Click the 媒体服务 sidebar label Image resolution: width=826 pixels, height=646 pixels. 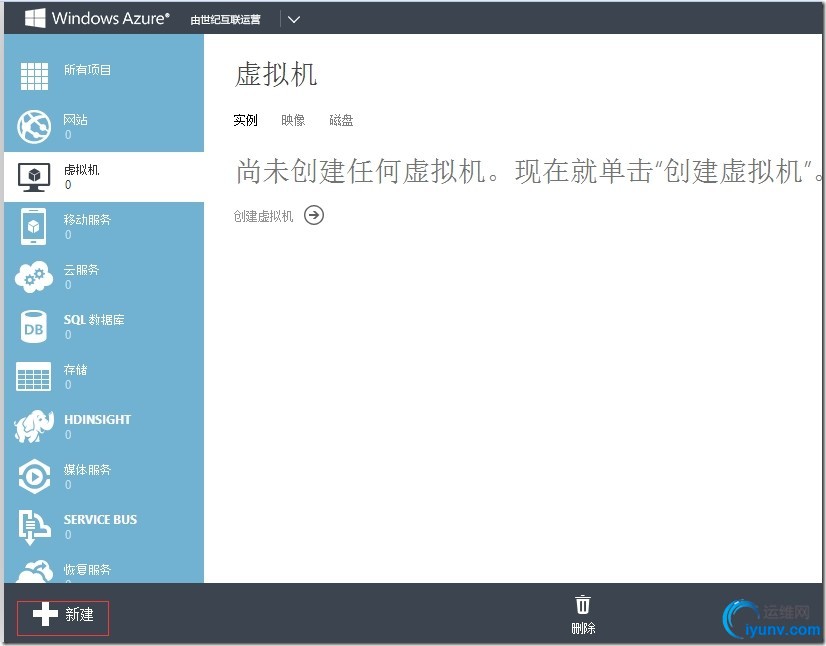[87, 469]
